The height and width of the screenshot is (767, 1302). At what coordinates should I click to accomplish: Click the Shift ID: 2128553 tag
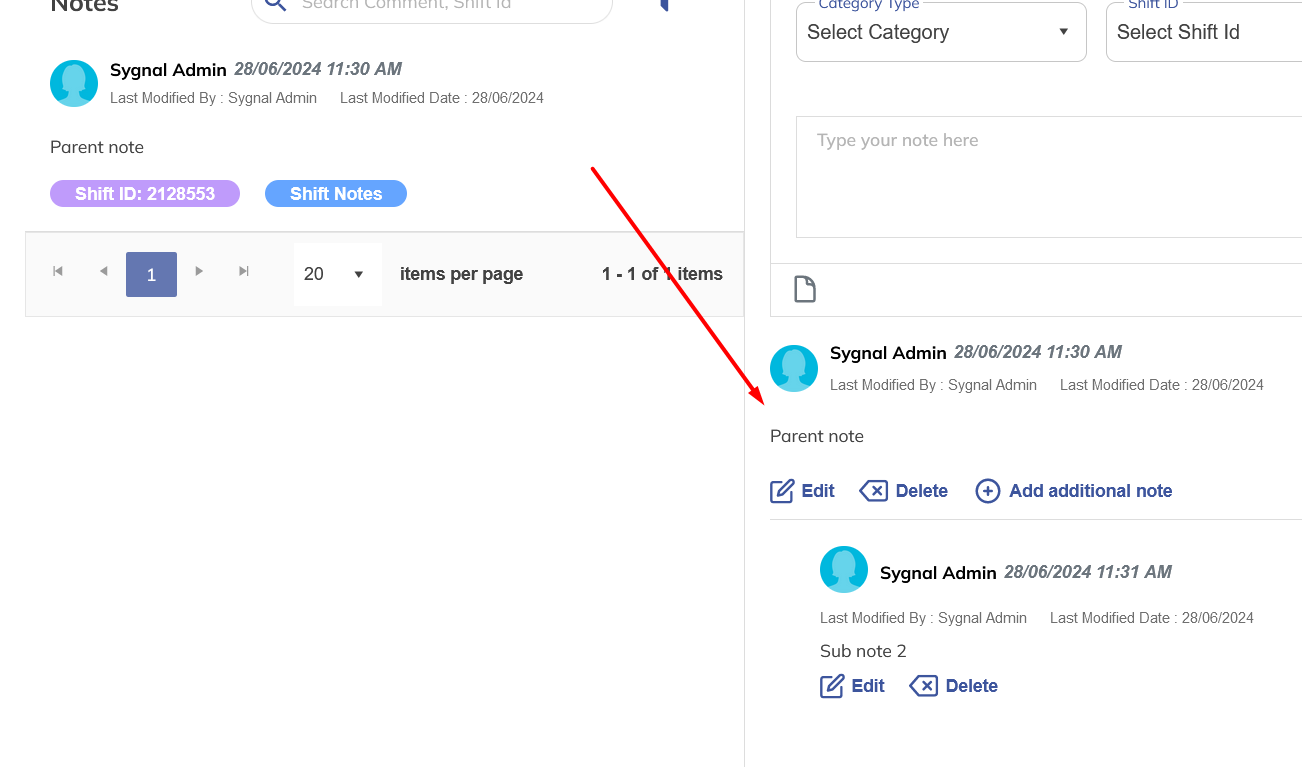[x=145, y=194]
